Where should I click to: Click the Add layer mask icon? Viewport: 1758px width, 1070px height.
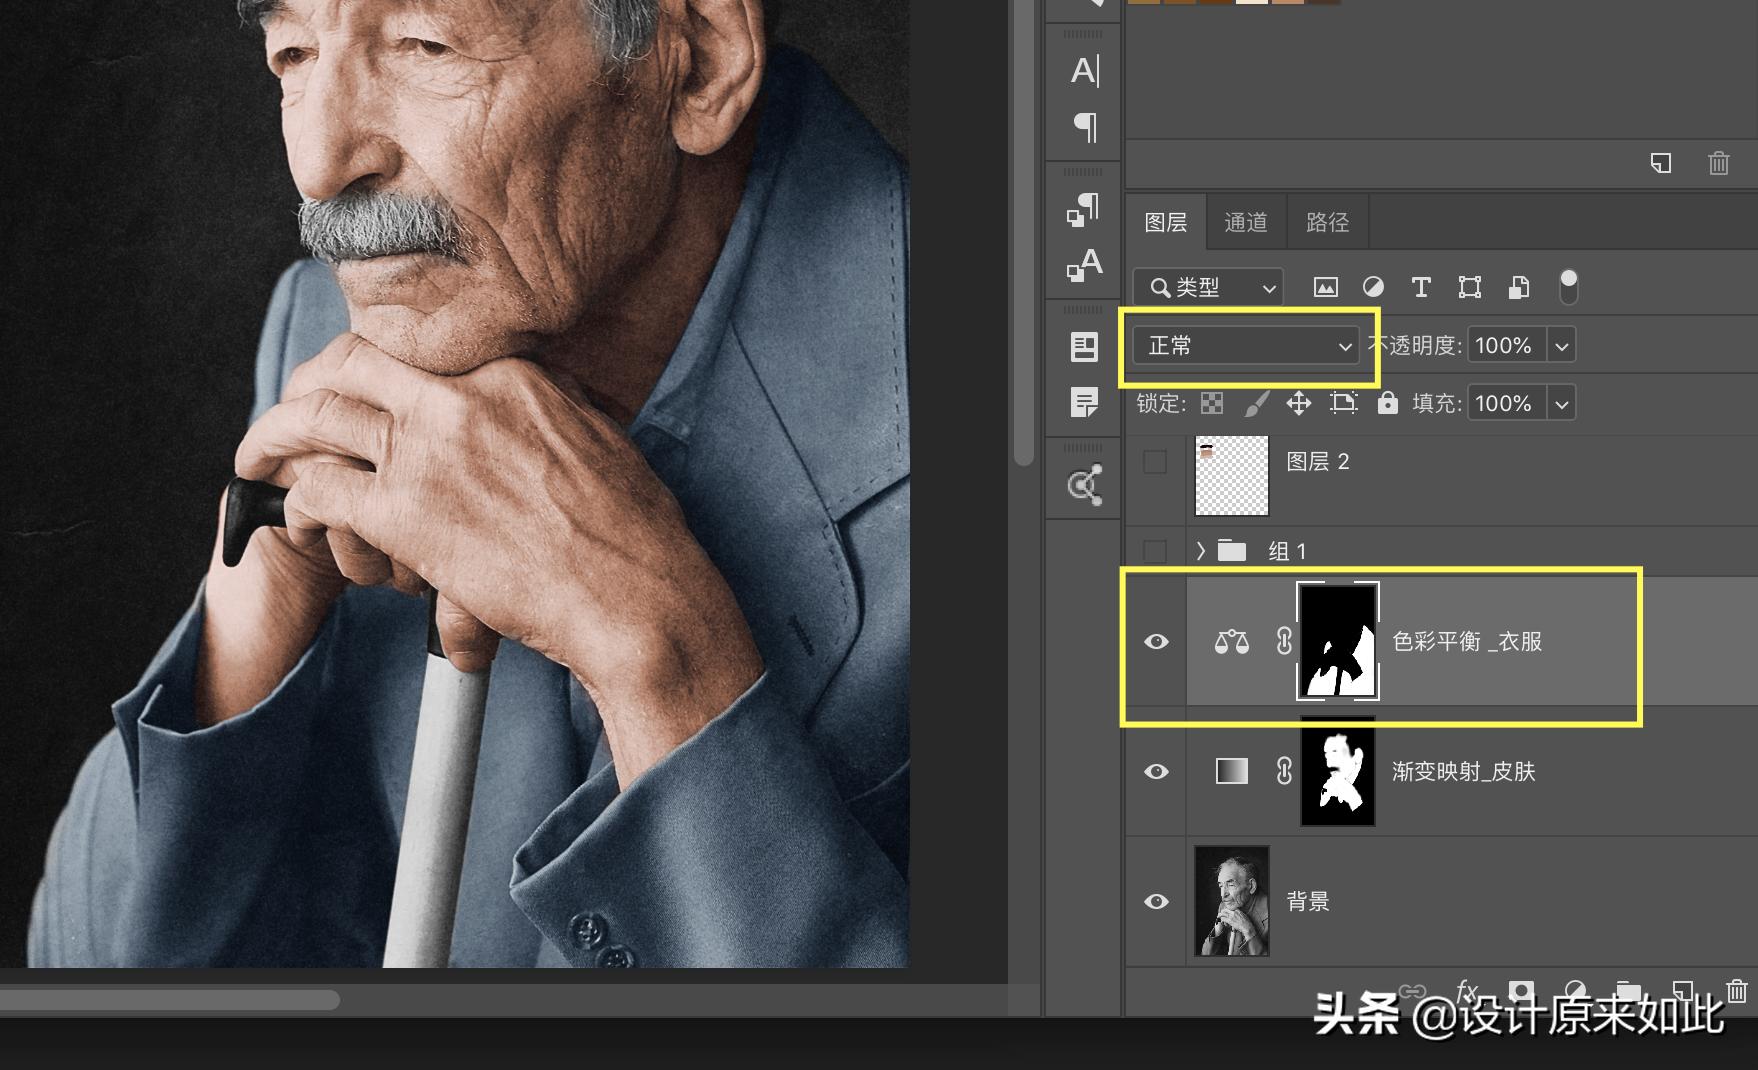pos(1522,991)
